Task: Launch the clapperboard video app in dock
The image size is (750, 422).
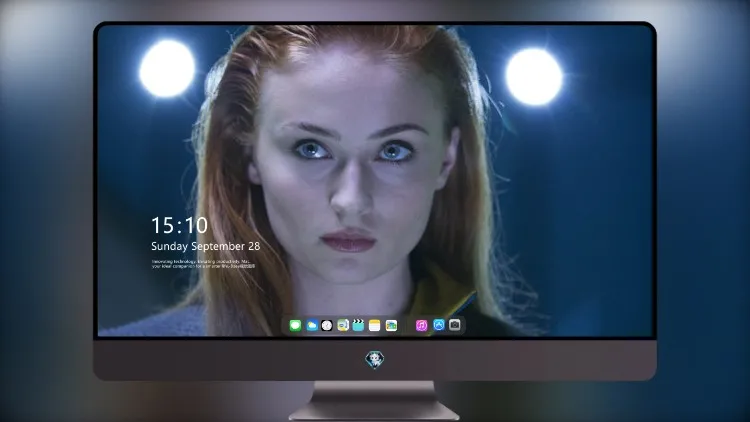Action: pos(358,325)
